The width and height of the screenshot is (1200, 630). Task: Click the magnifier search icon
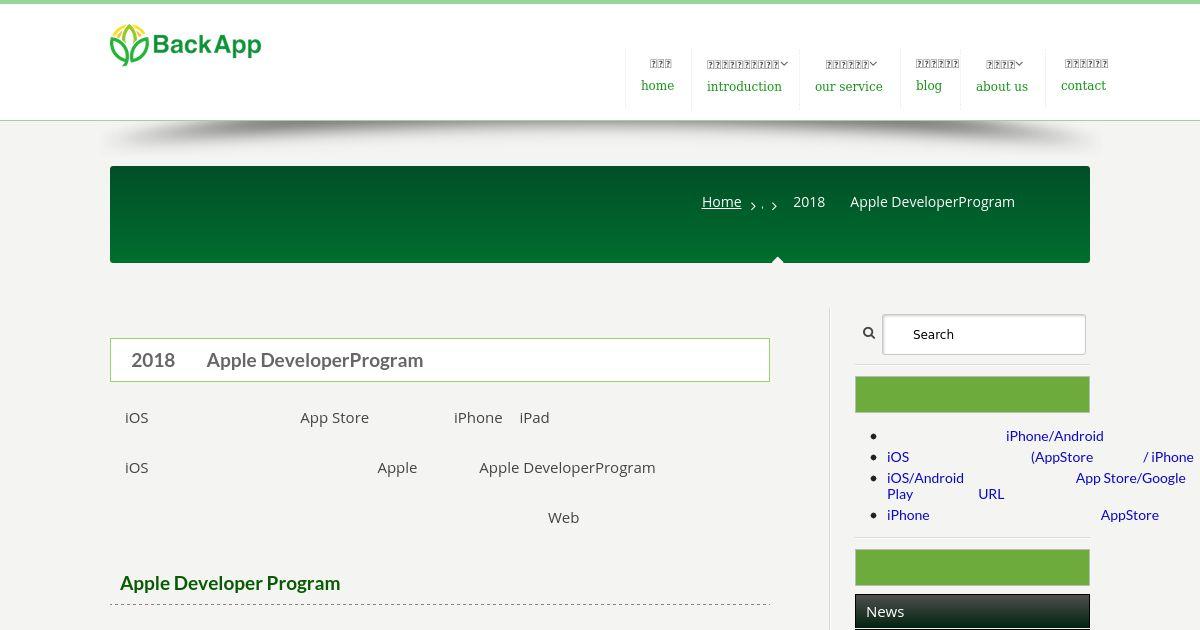coord(869,333)
